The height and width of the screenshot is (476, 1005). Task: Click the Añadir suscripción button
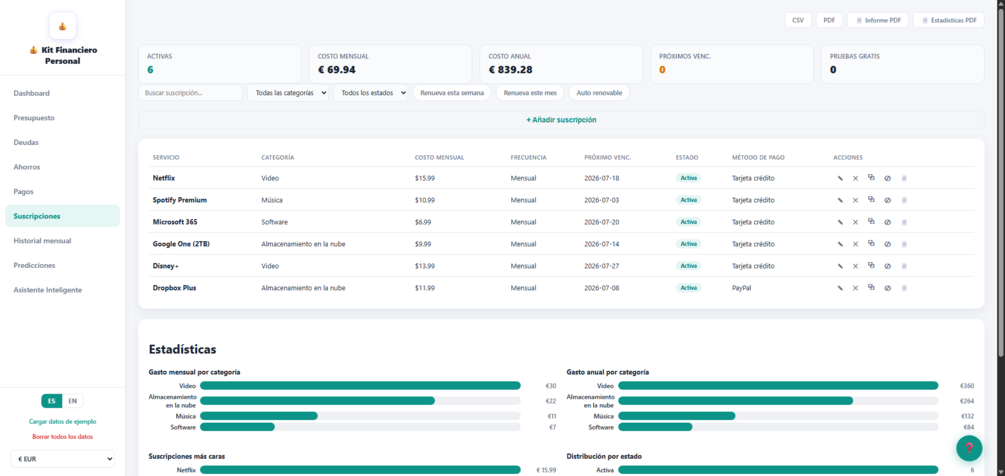pyautogui.click(x=561, y=120)
